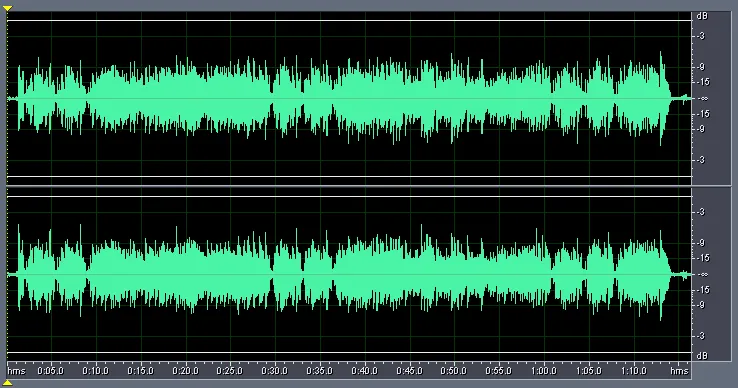The height and width of the screenshot is (388, 738).
Task: Click the 0:55.0 mark on time ruler
Action: (499, 371)
